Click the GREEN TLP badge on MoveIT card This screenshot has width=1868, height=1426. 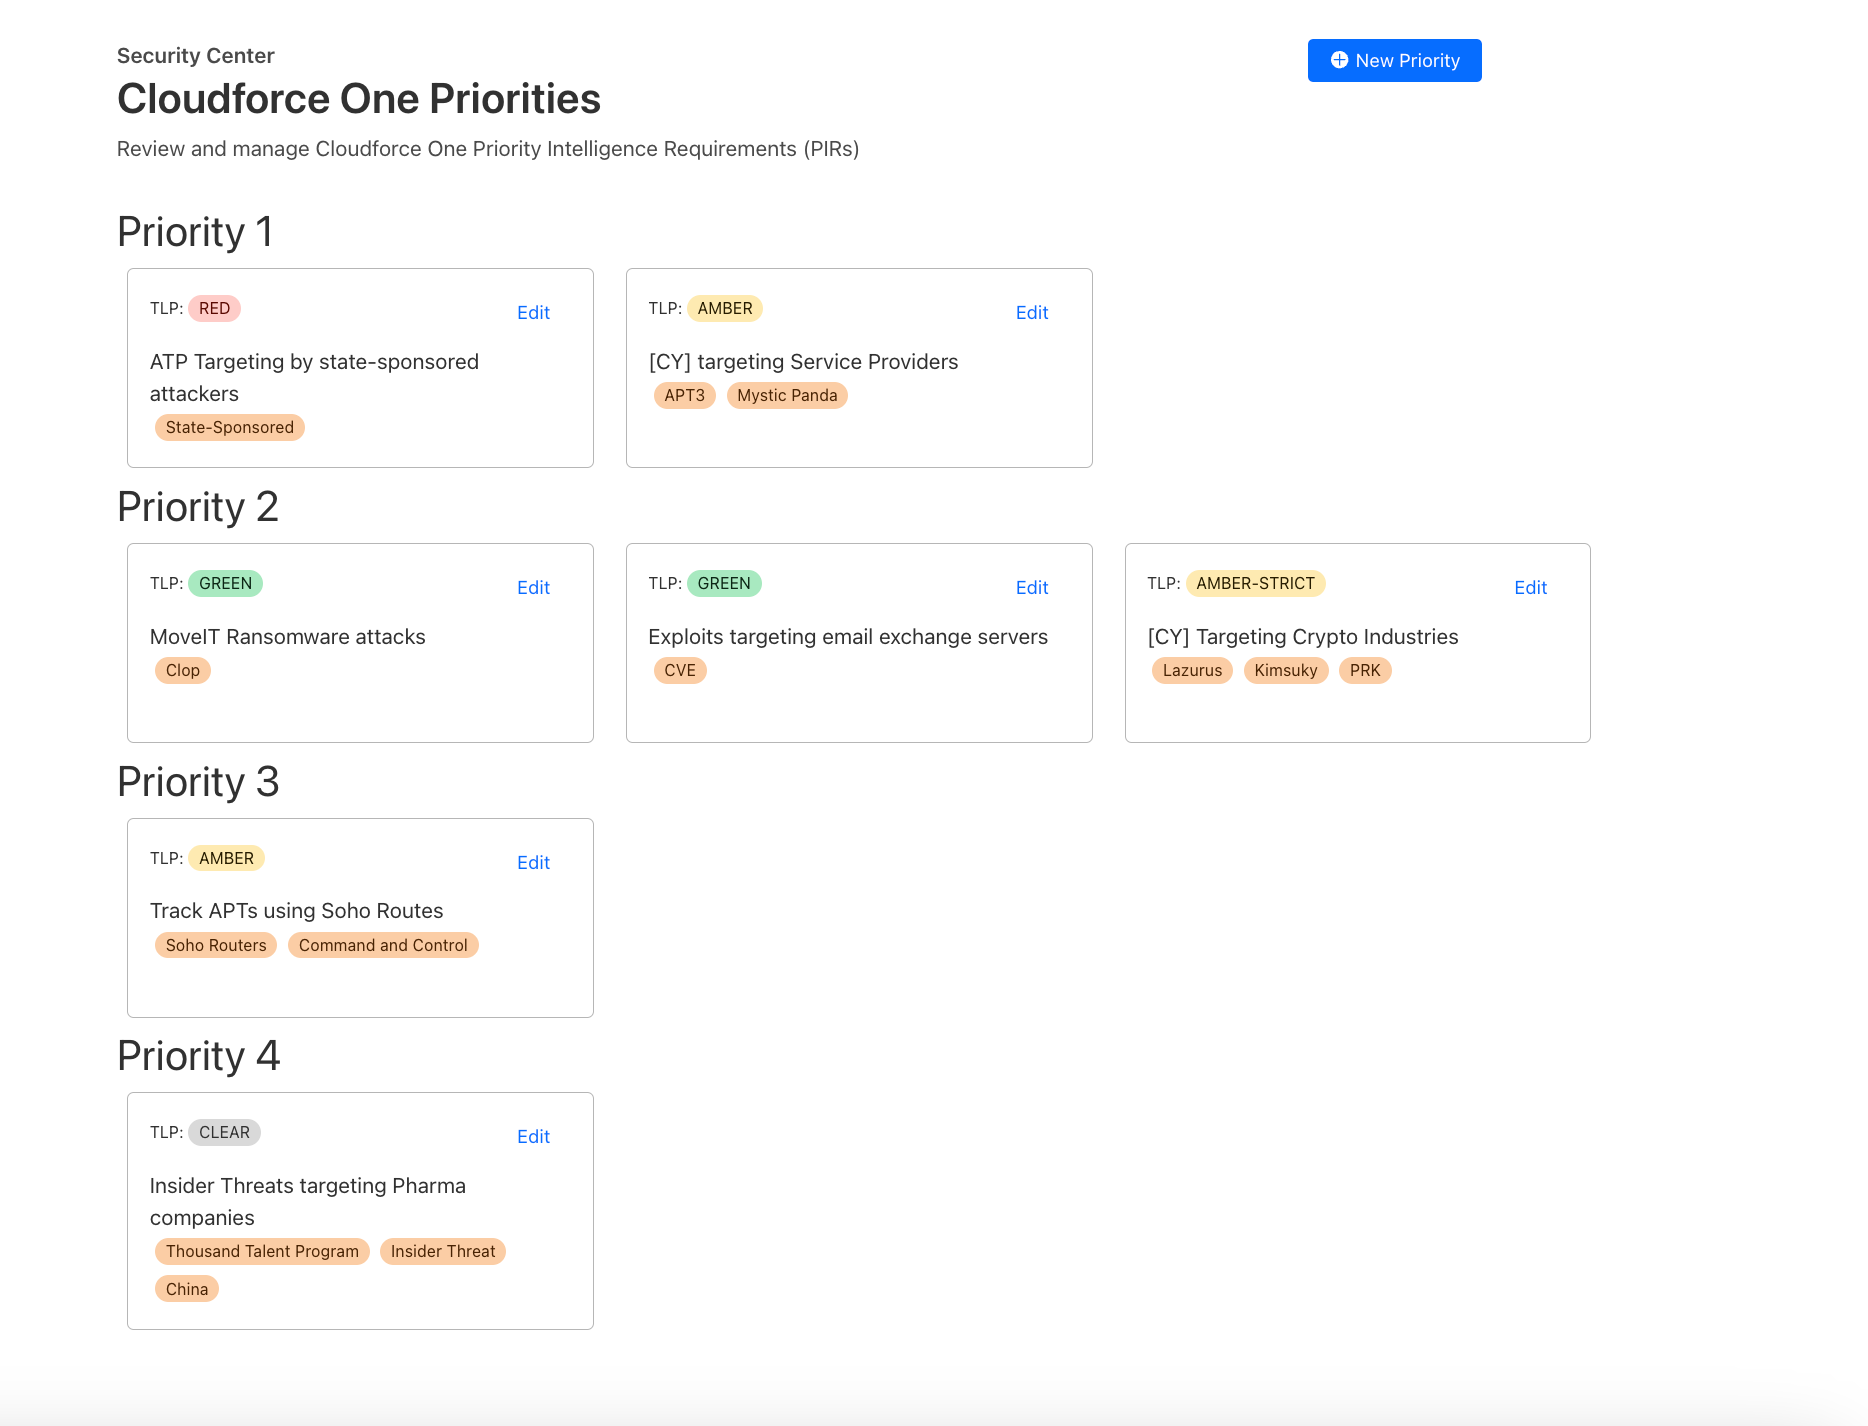coord(225,583)
